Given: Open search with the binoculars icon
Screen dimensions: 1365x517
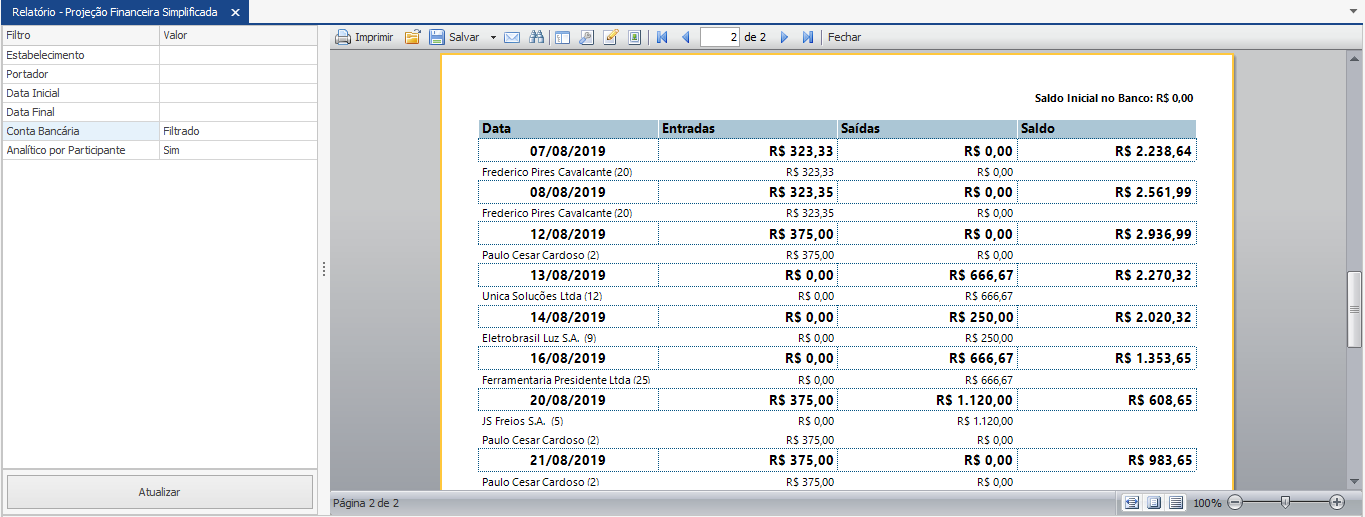Looking at the screenshot, I should point(537,37).
